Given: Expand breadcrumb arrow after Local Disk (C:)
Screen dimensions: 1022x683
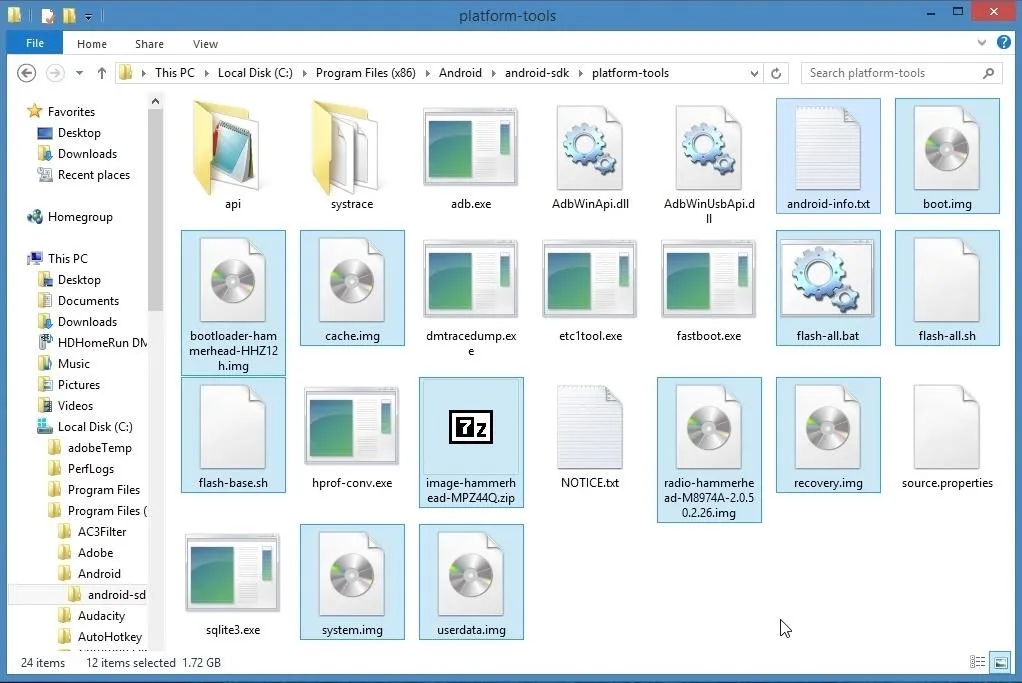Looking at the screenshot, I should 304,73.
